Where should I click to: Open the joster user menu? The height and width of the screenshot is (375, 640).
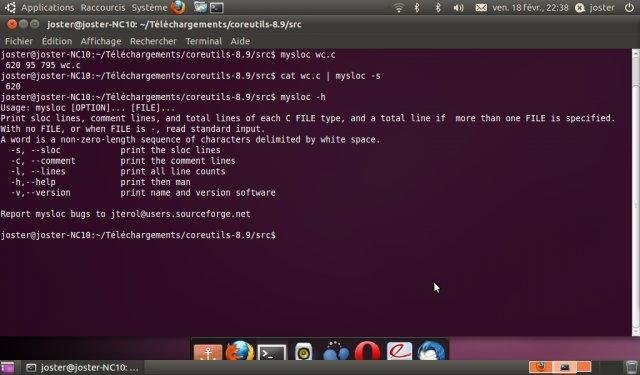(x=595, y=8)
